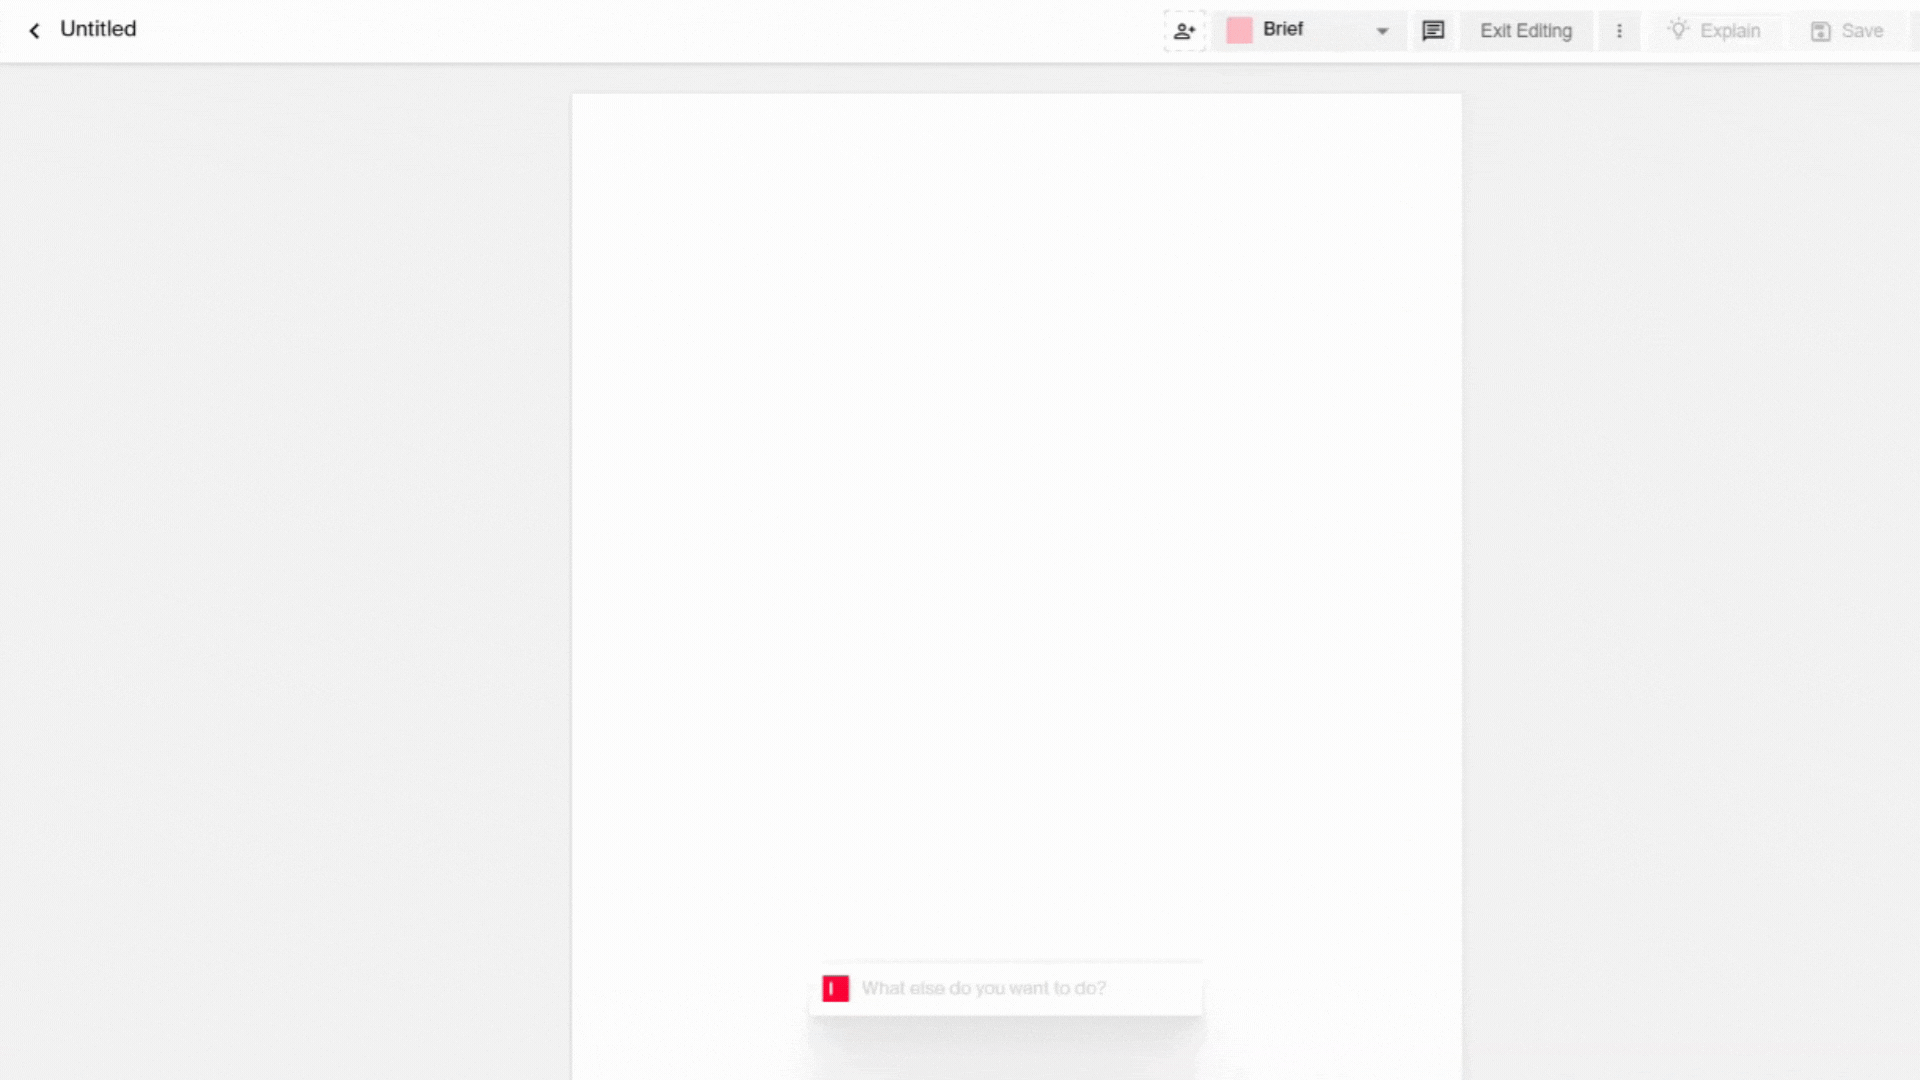Open the three-dot more options menu
Viewport: 1920px width, 1080px height.
1619,31
